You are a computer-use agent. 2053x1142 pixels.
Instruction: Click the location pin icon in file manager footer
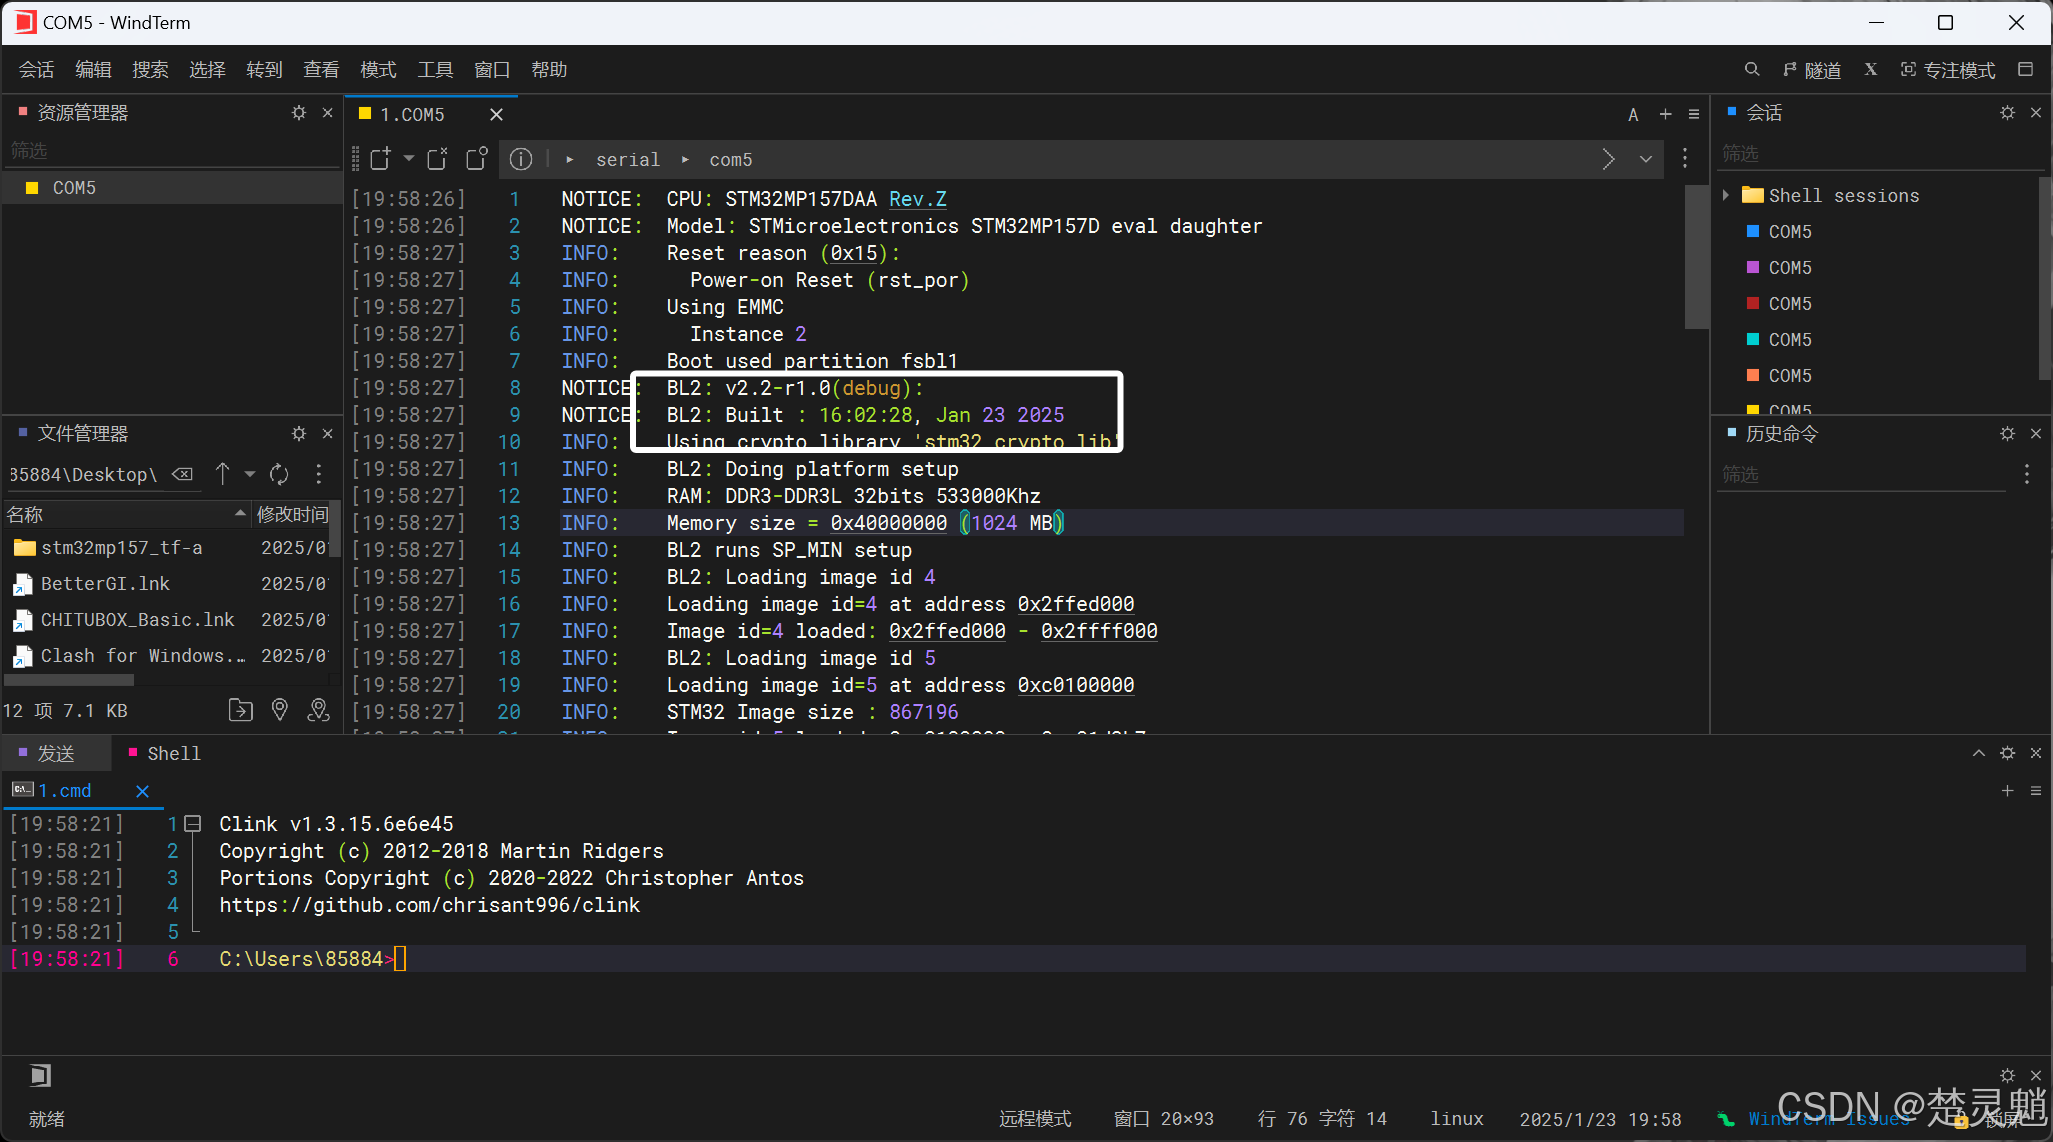(280, 710)
